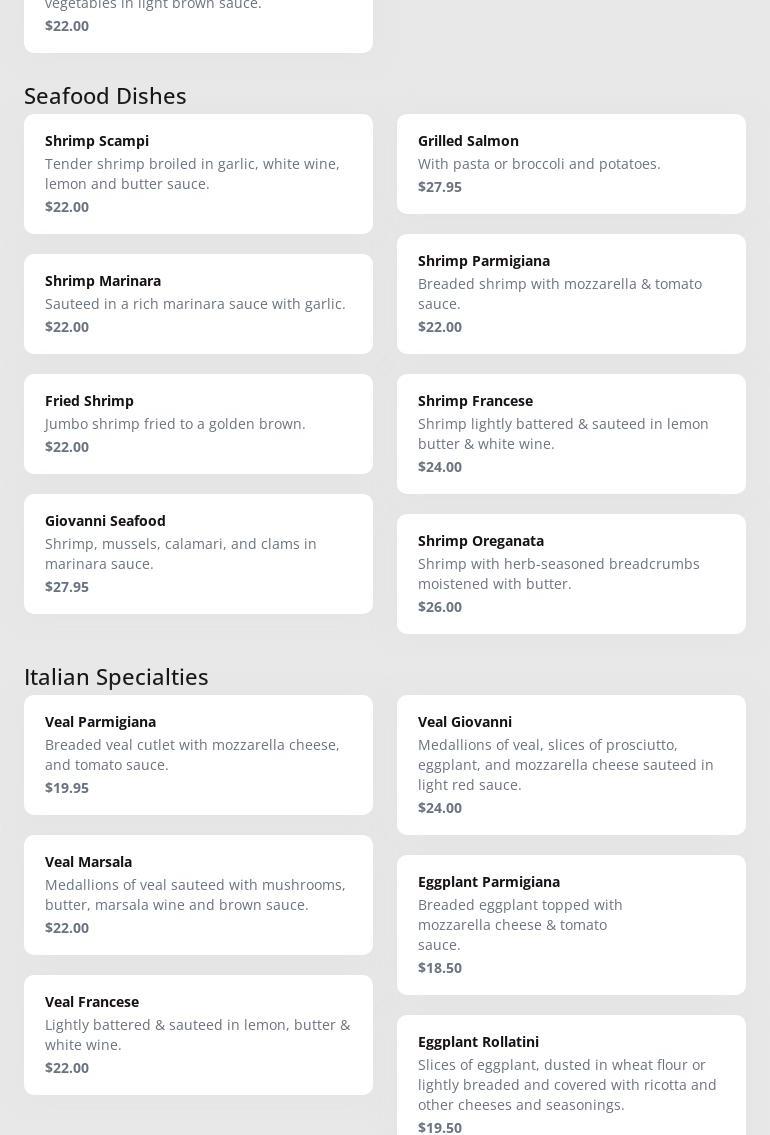
Task: Click the $19.95 price under Veal Parmigiana
Action: (x=67, y=788)
